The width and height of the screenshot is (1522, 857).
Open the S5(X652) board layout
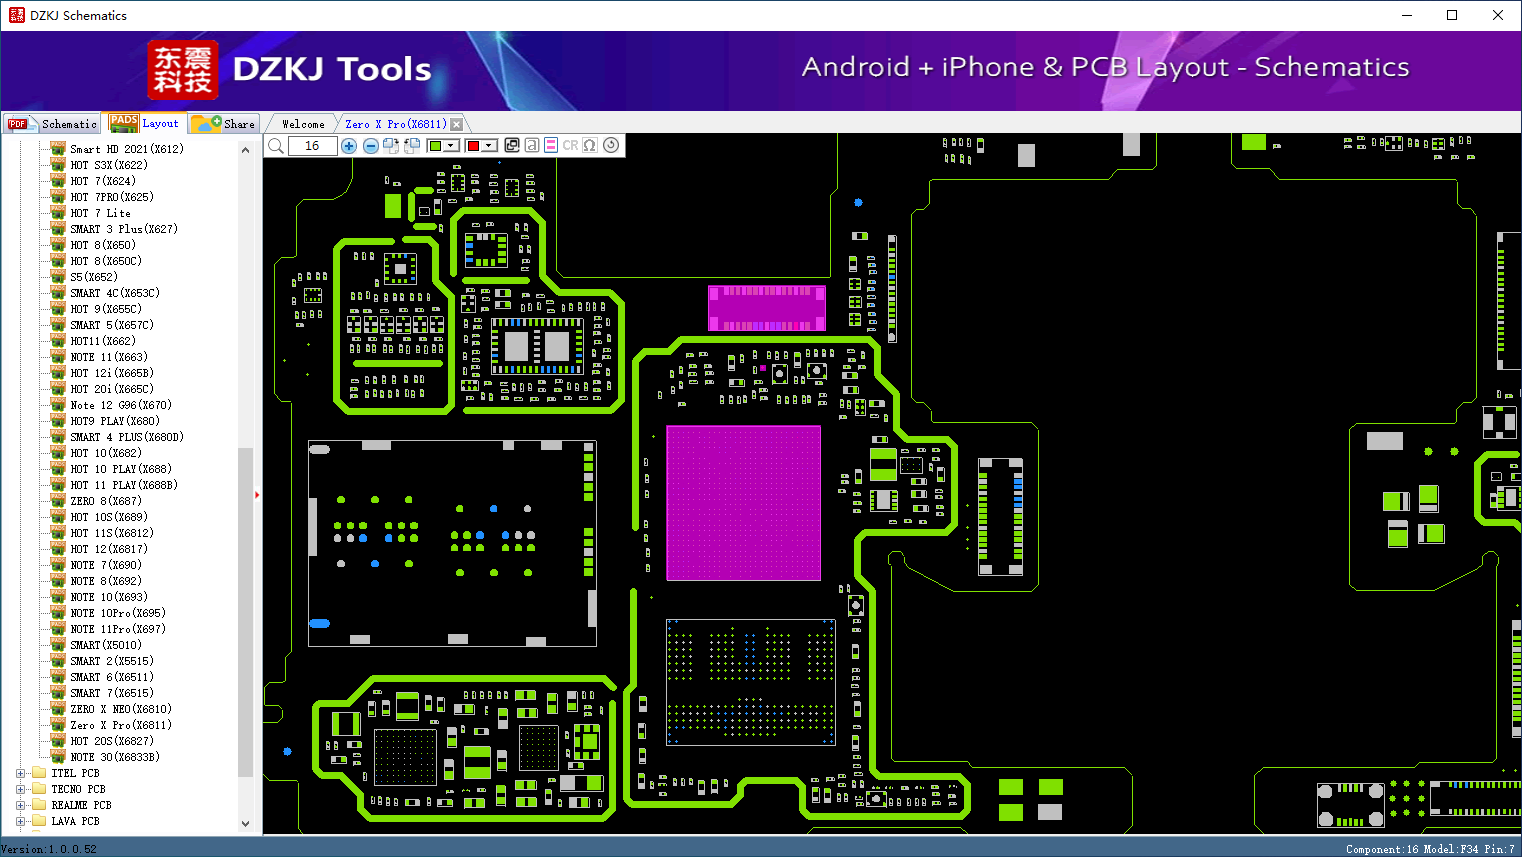tap(94, 277)
